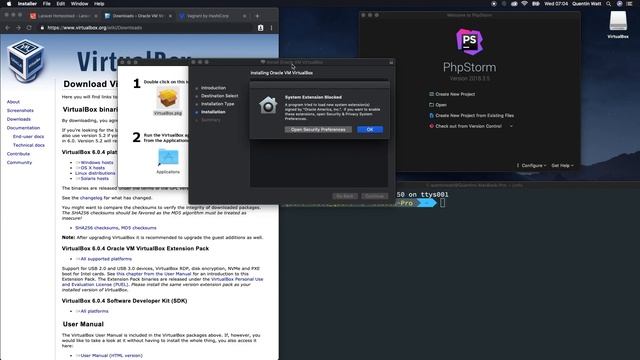Open the Edit menu
The height and width of the screenshot is (360, 640).
[x=60, y=4]
